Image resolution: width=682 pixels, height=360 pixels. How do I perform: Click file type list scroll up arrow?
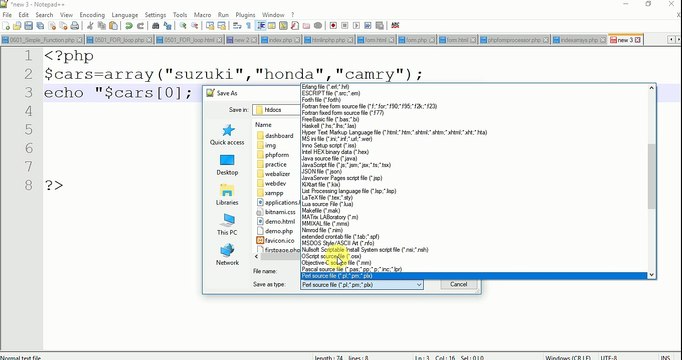652,88
